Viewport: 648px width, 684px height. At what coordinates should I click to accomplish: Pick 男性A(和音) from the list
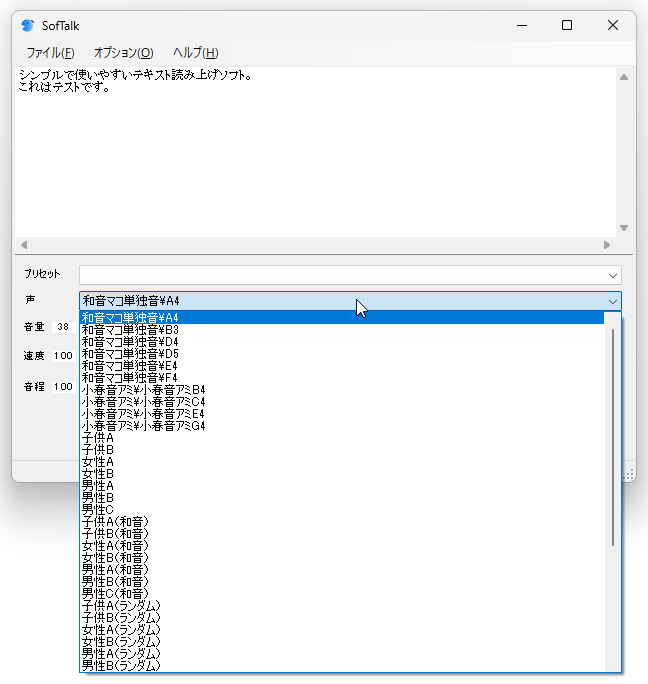(x=342, y=570)
